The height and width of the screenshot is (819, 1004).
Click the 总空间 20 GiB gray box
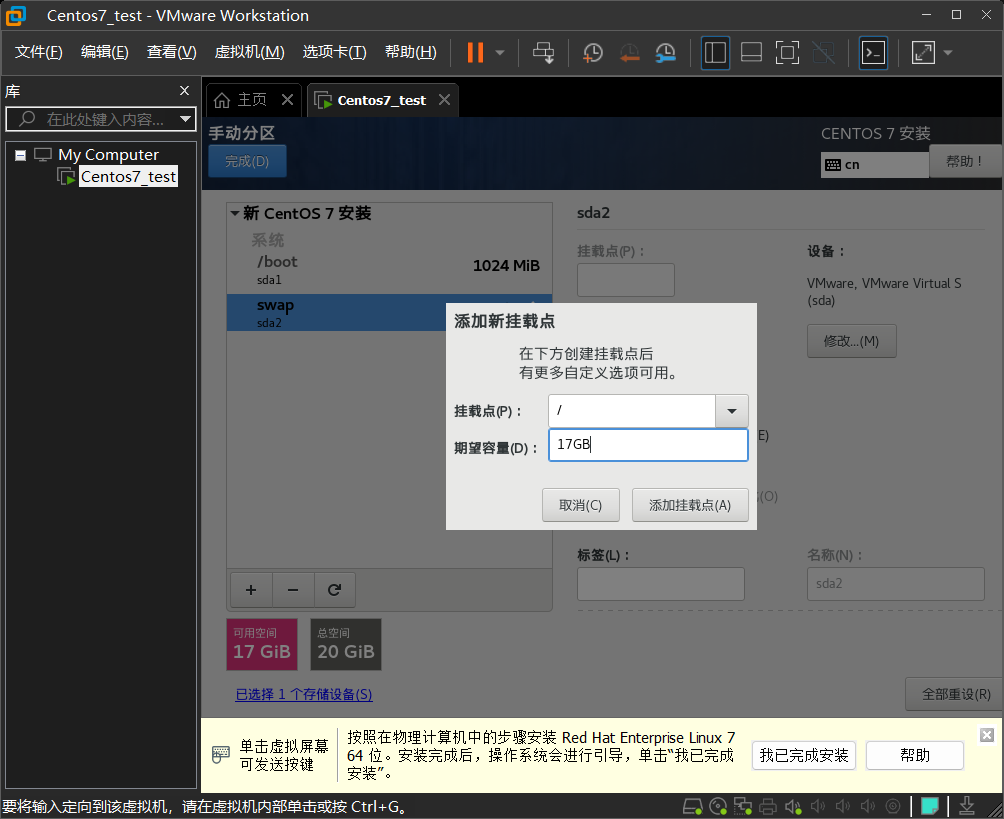346,644
